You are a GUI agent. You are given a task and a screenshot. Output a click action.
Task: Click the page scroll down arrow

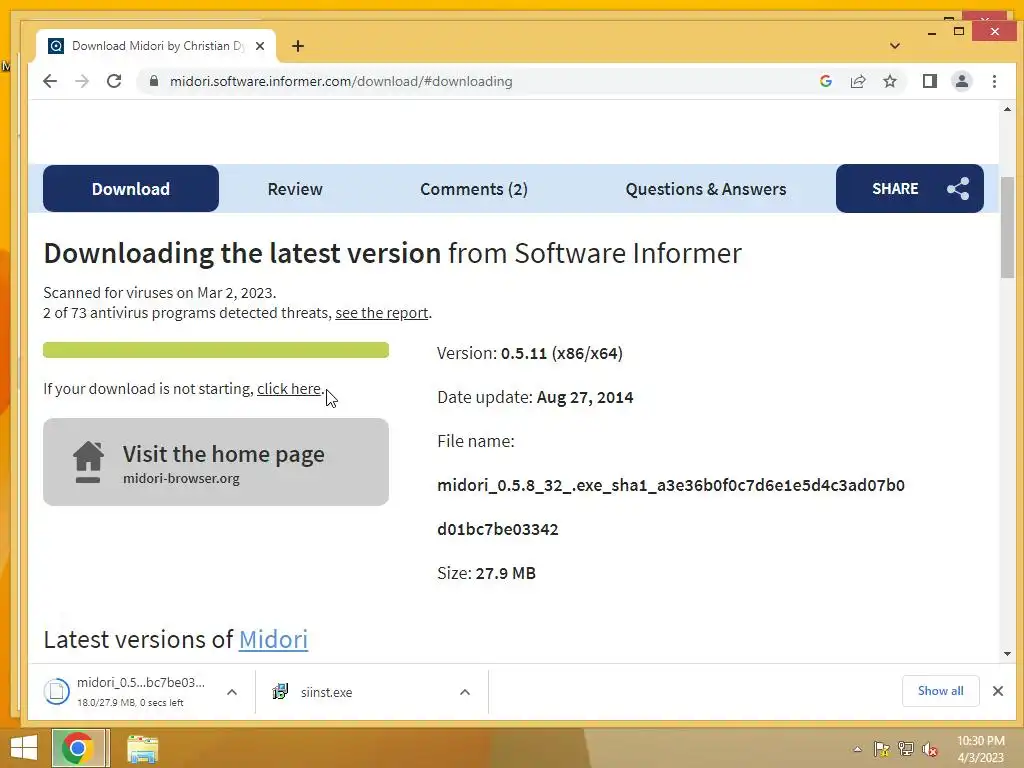tap(1007, 654)
